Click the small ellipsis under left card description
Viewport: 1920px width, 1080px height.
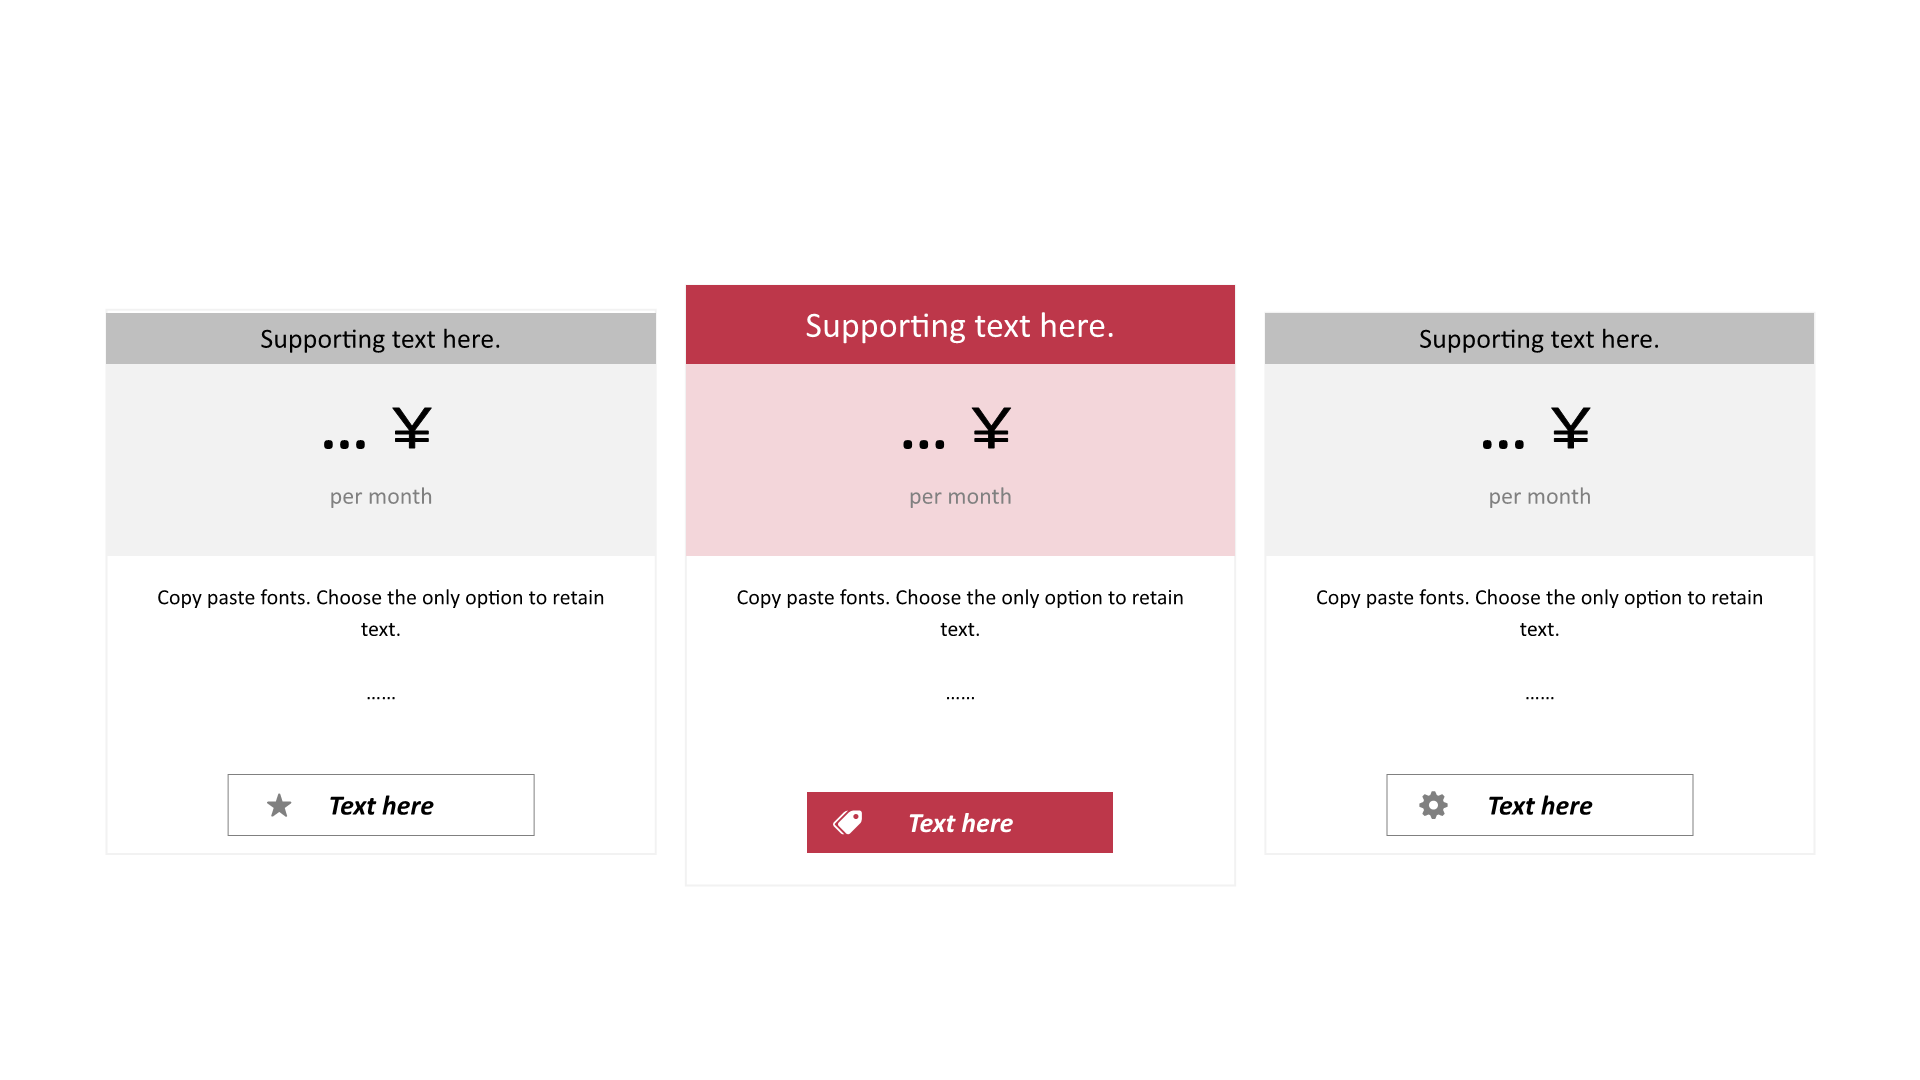coord(381,697)
